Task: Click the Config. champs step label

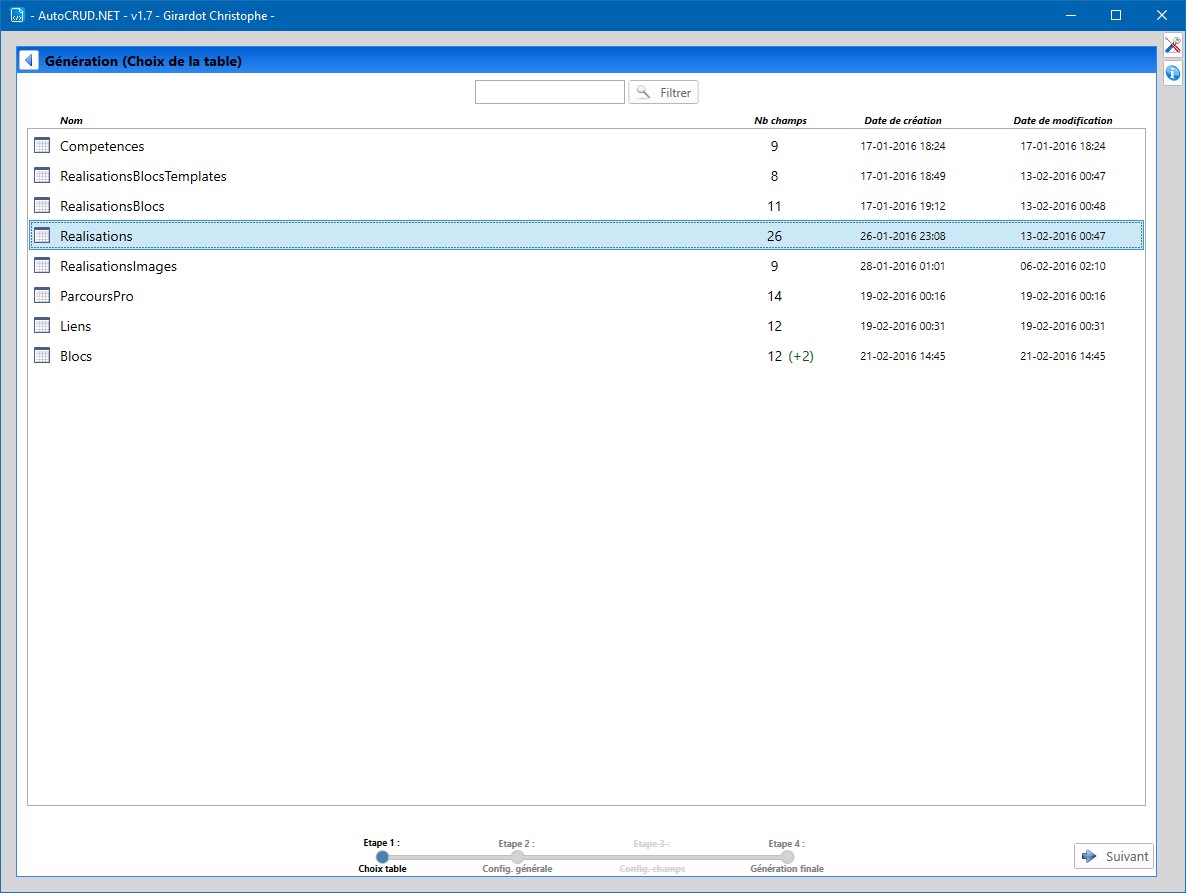Action: (x=652, y=869)
